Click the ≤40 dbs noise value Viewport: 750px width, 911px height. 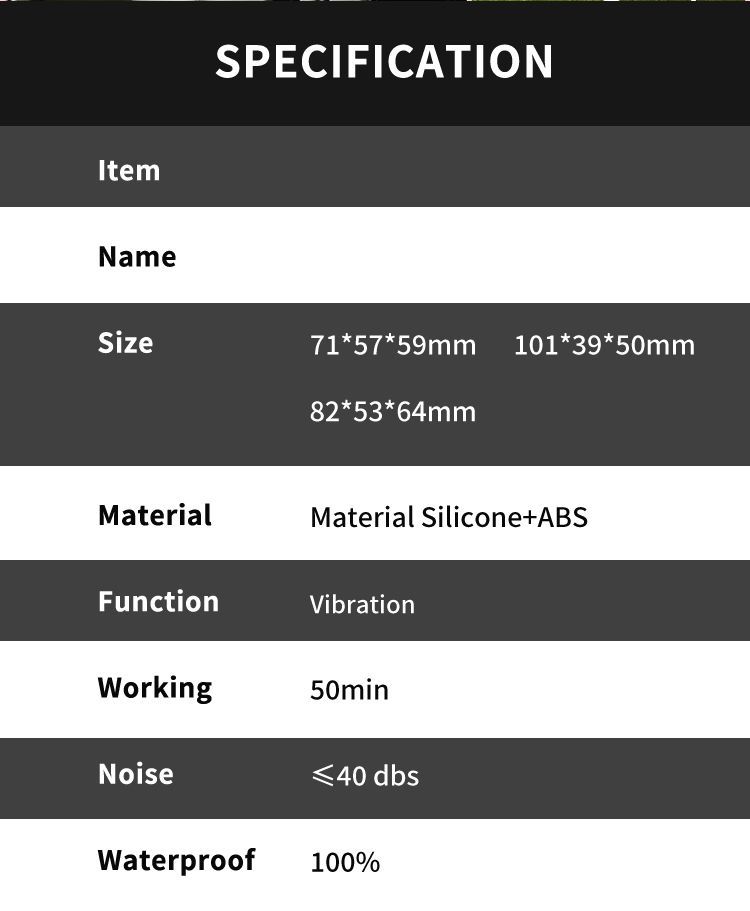point(364,775)
